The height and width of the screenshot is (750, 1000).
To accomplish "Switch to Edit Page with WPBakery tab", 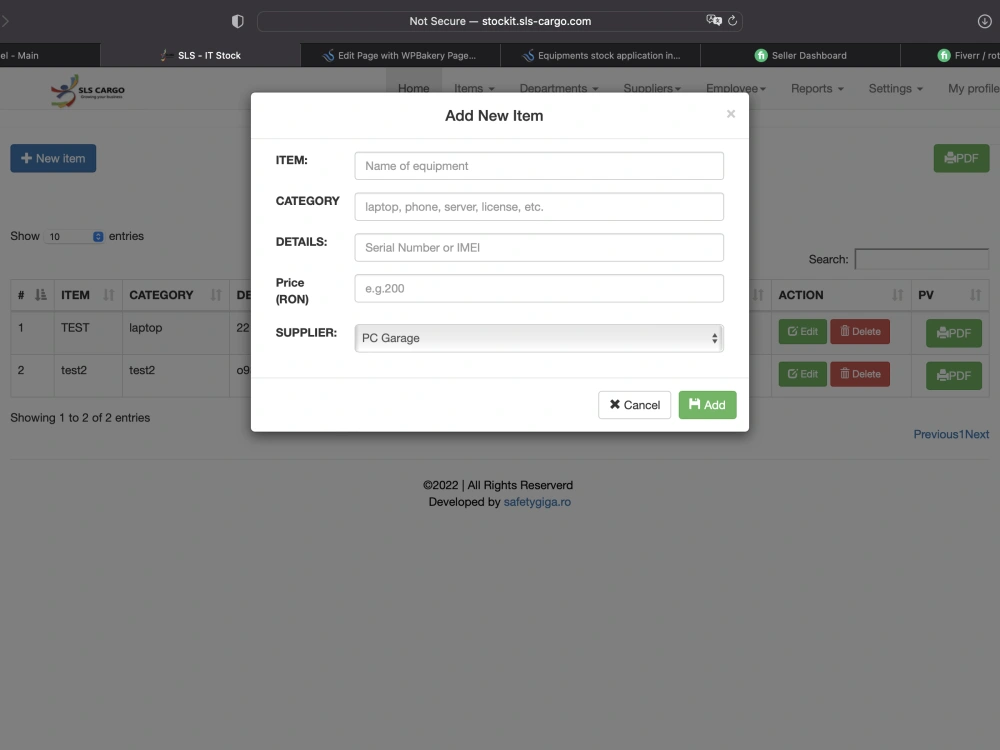I will point(401,55).
